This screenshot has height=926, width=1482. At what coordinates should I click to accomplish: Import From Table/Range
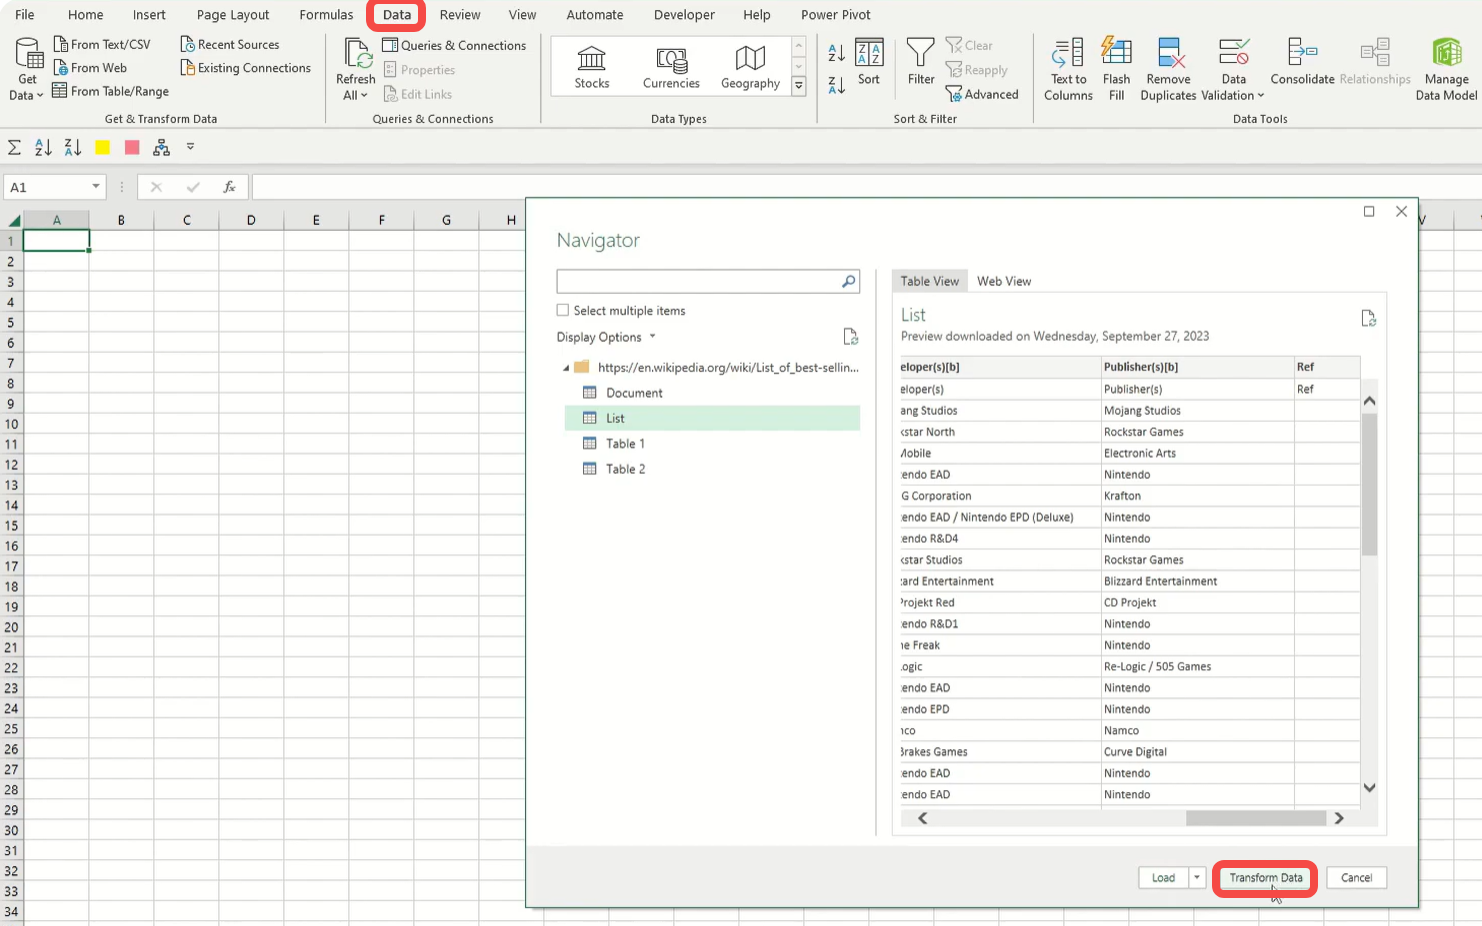(111, 91)
